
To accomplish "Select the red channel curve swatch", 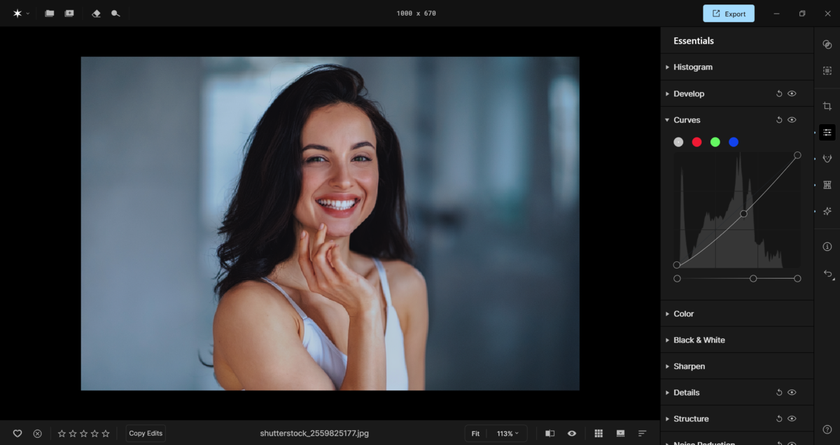I will [697, 142].
